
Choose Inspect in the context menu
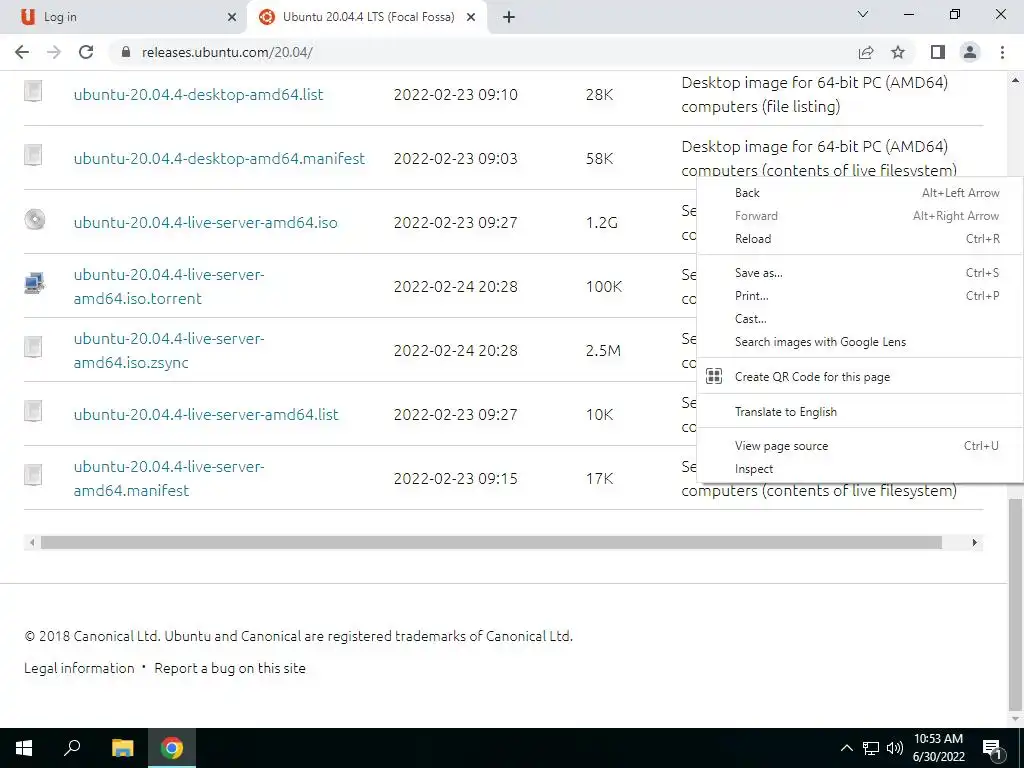tap(859, 469)
